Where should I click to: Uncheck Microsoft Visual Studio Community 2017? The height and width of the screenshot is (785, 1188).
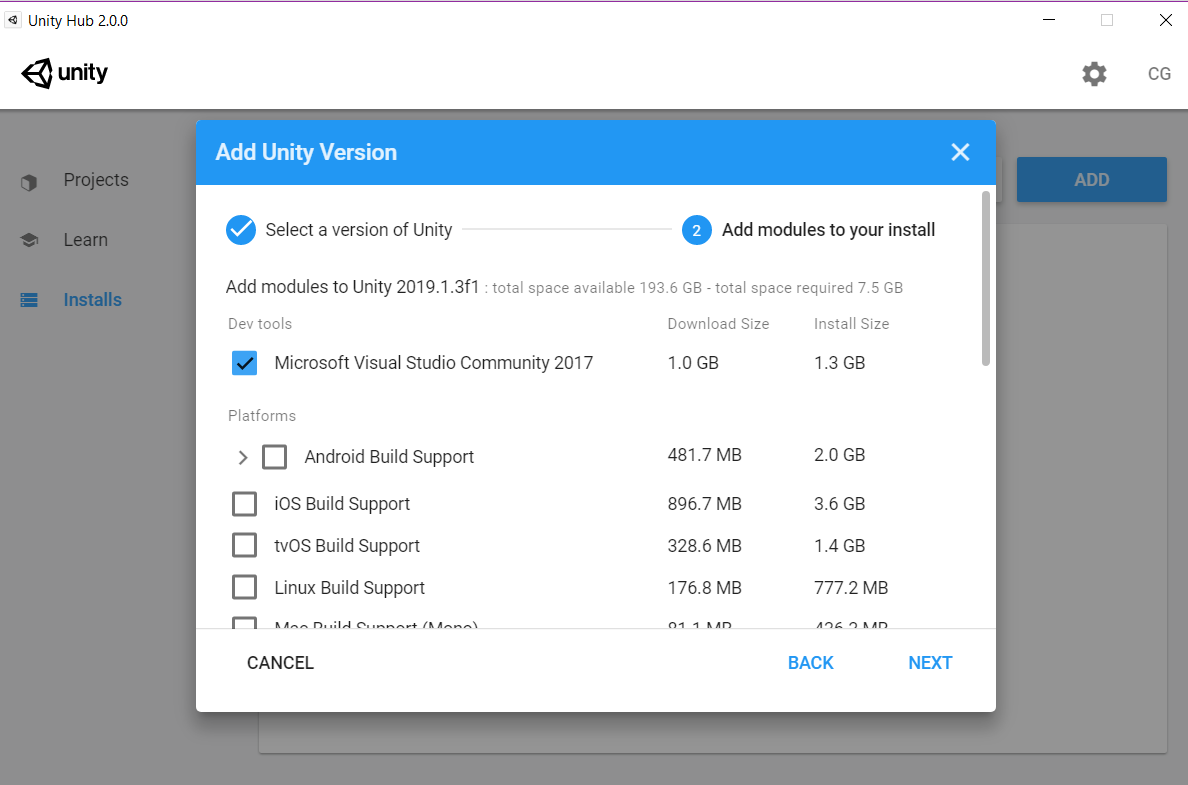pos(245,363)
